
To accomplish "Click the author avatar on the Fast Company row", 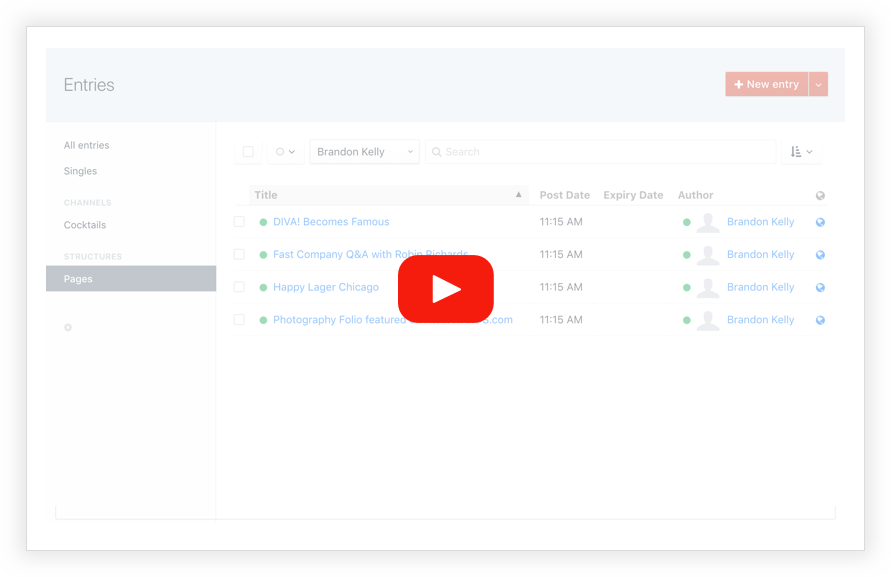I will tap(708, 255).
